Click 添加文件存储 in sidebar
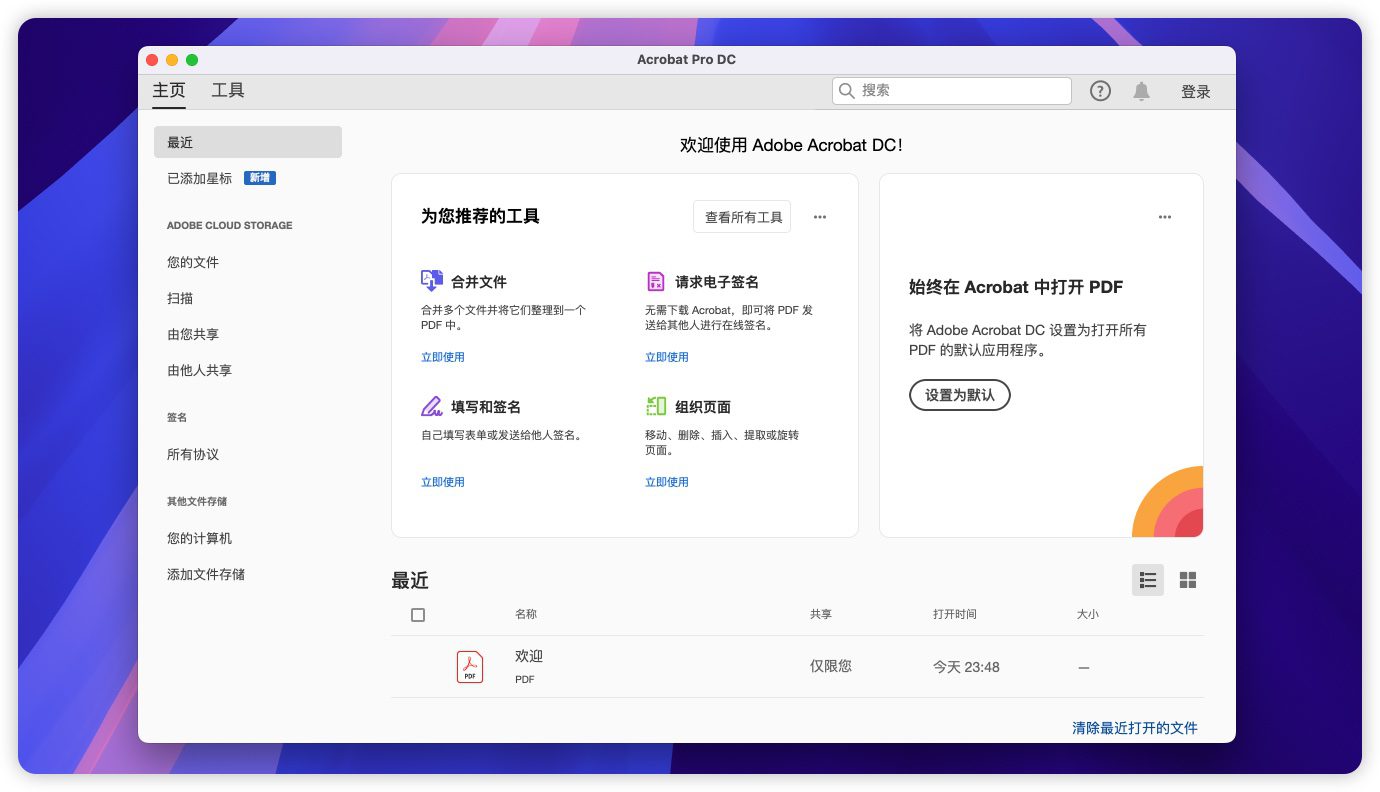 click(x=206, y=574)
